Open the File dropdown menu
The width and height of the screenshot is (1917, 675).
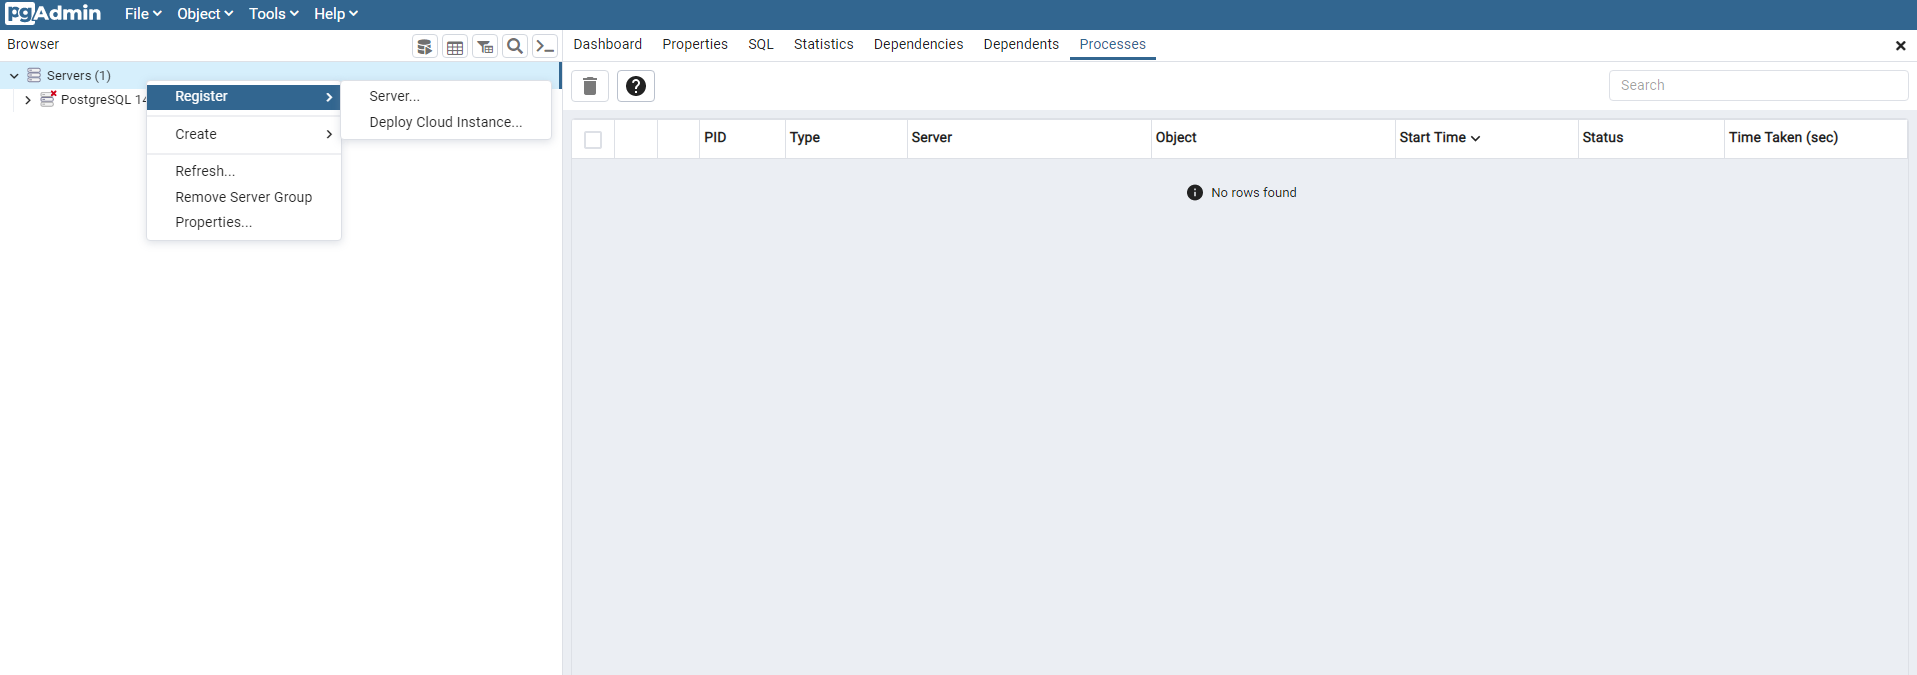coord(142,14)
